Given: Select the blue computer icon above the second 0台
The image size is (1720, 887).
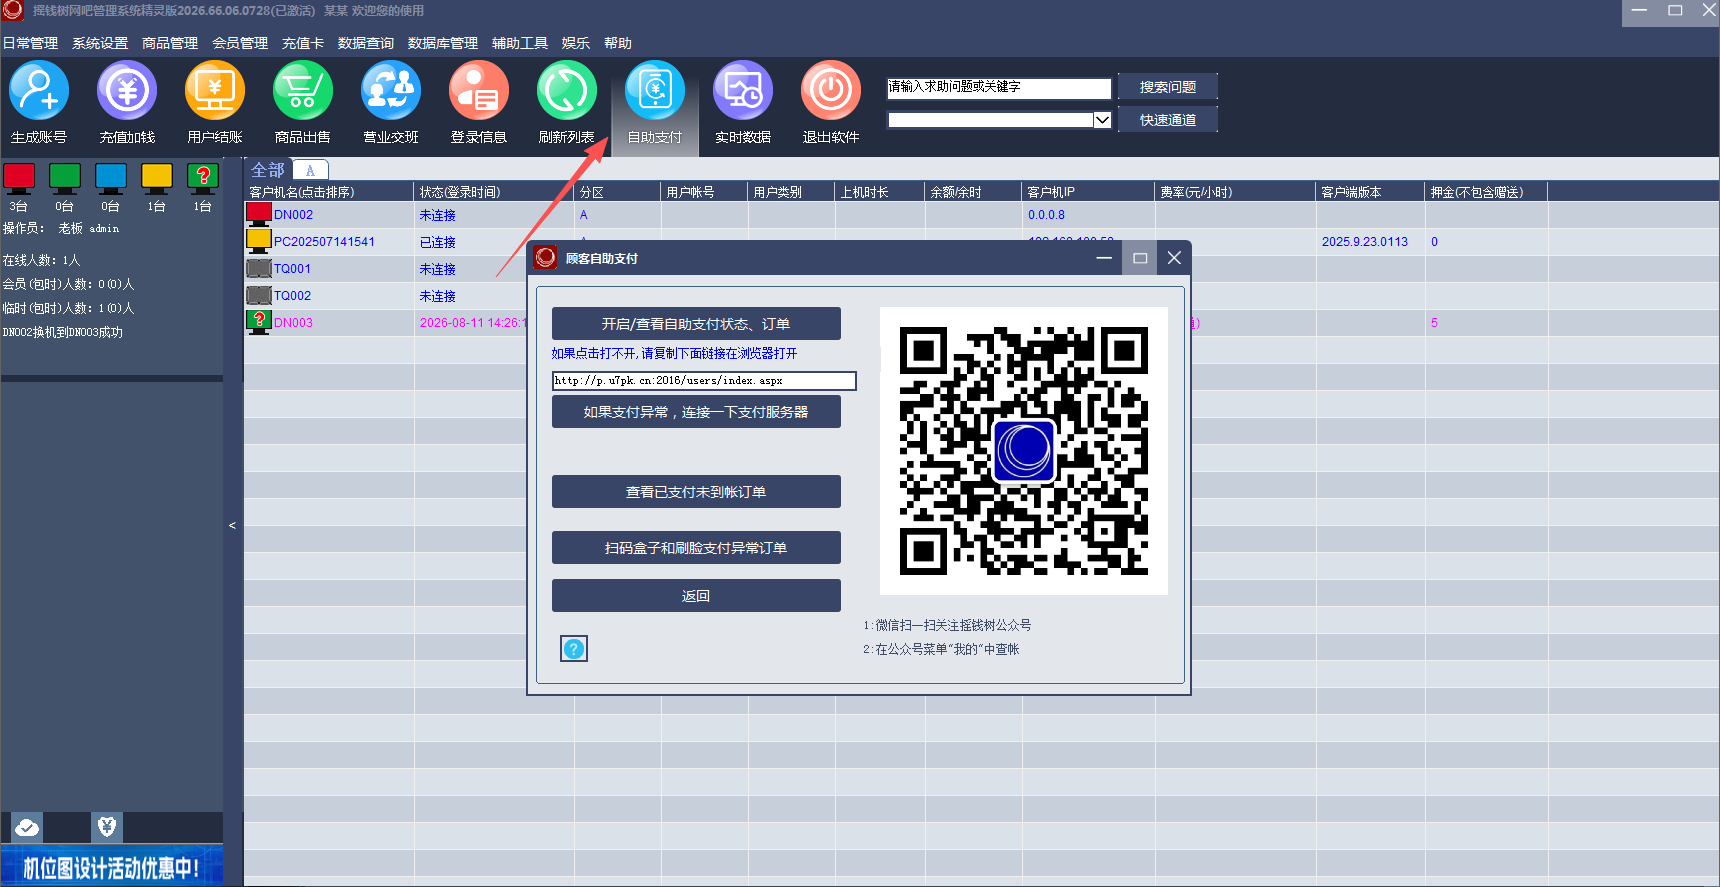Looking at the screenshot, I should point(111,179).
